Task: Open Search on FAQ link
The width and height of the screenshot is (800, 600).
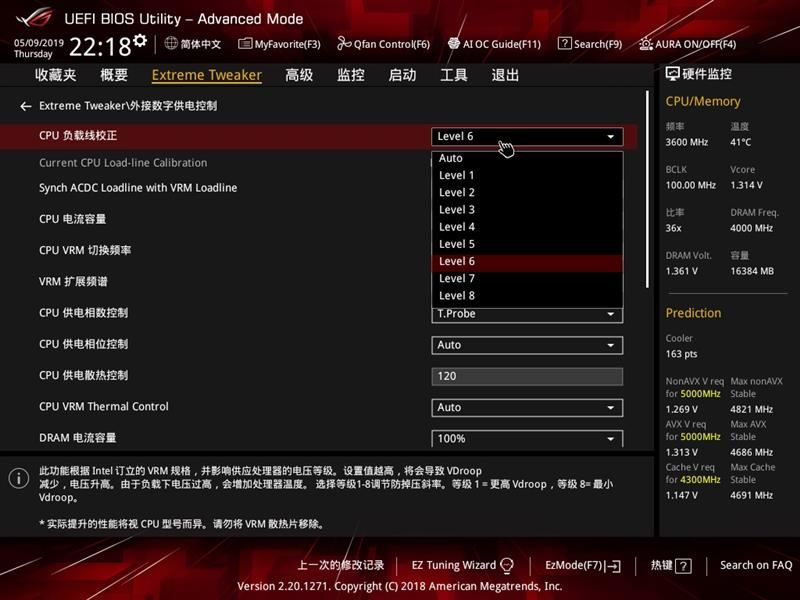Action: (x=756, y=565)
